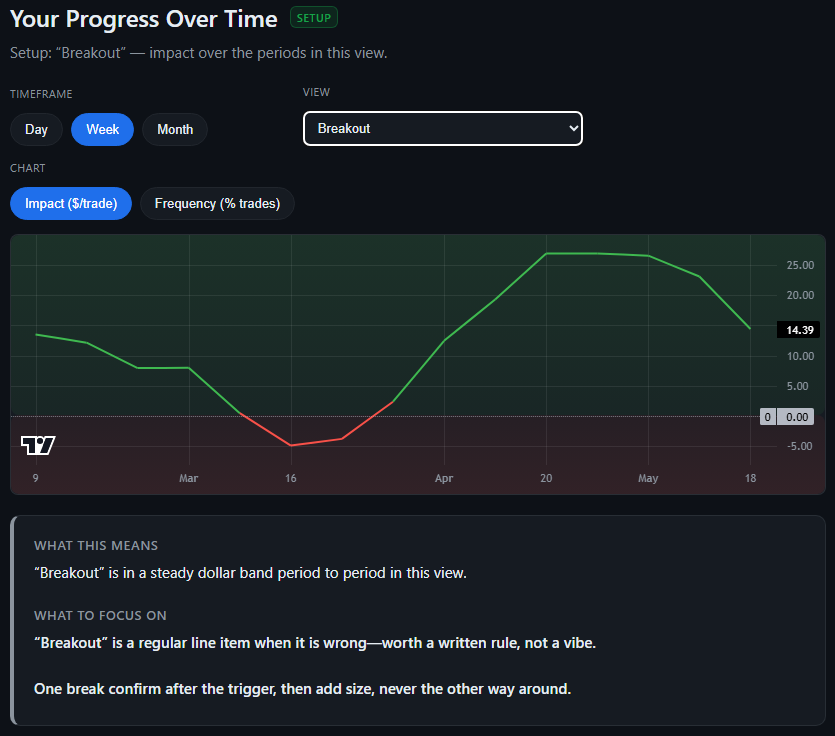
Task: Click the WHAT TO FOCUS ON heading
Action: pyautogui.click(x=100, y=616)
